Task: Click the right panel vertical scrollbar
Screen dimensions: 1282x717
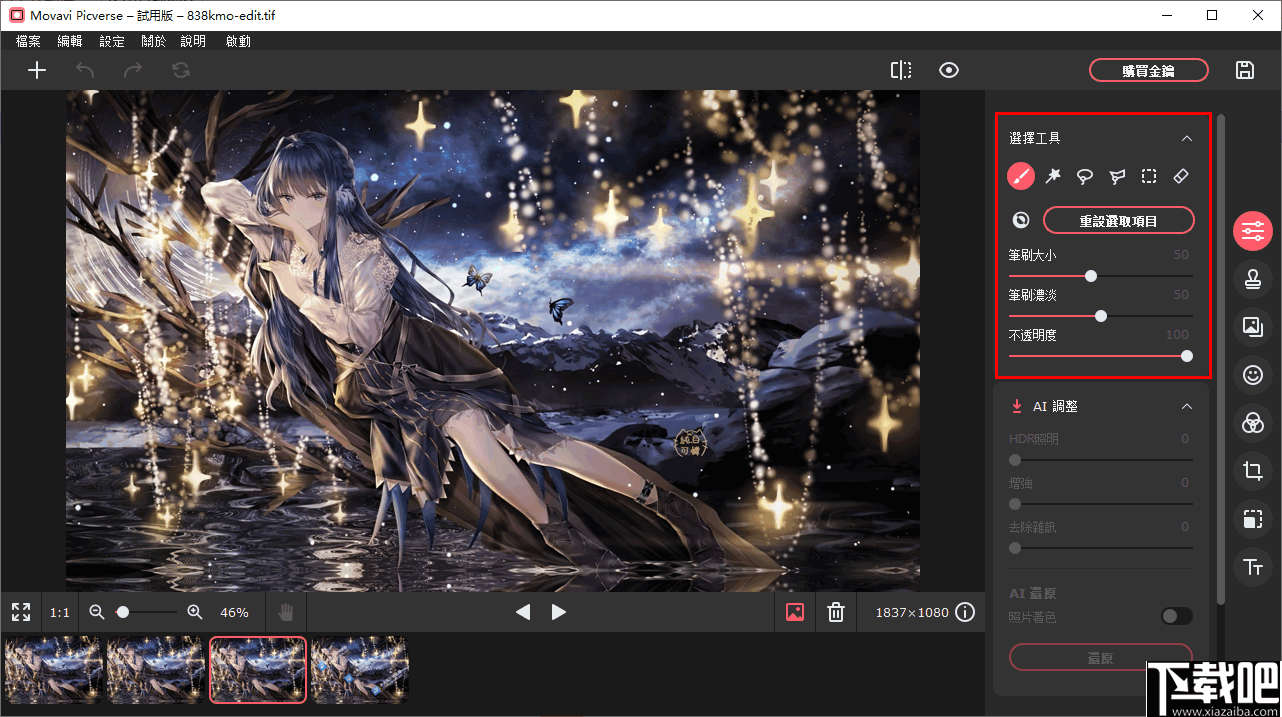Action: 1221,360
